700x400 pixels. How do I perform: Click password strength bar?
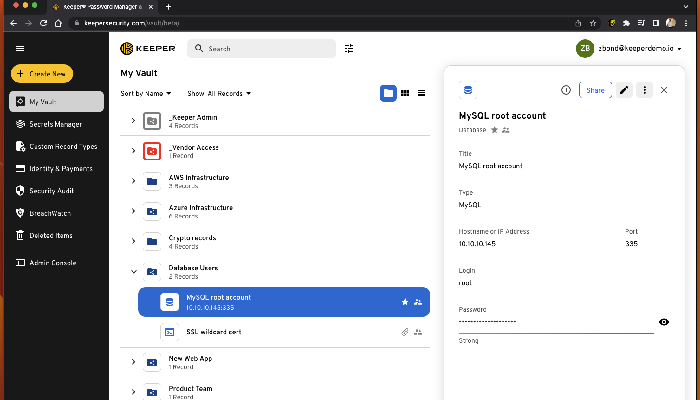[x=556, y=333]
